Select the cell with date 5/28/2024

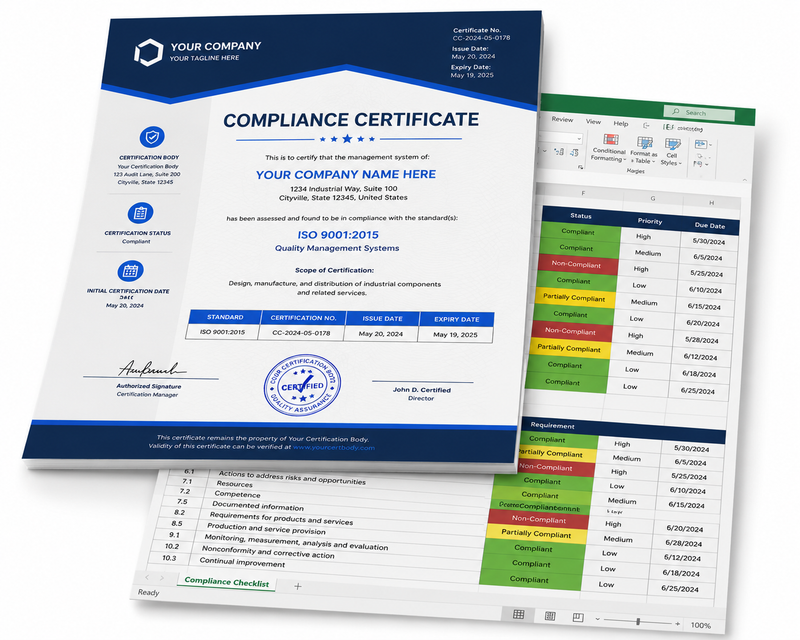[702, 340]
